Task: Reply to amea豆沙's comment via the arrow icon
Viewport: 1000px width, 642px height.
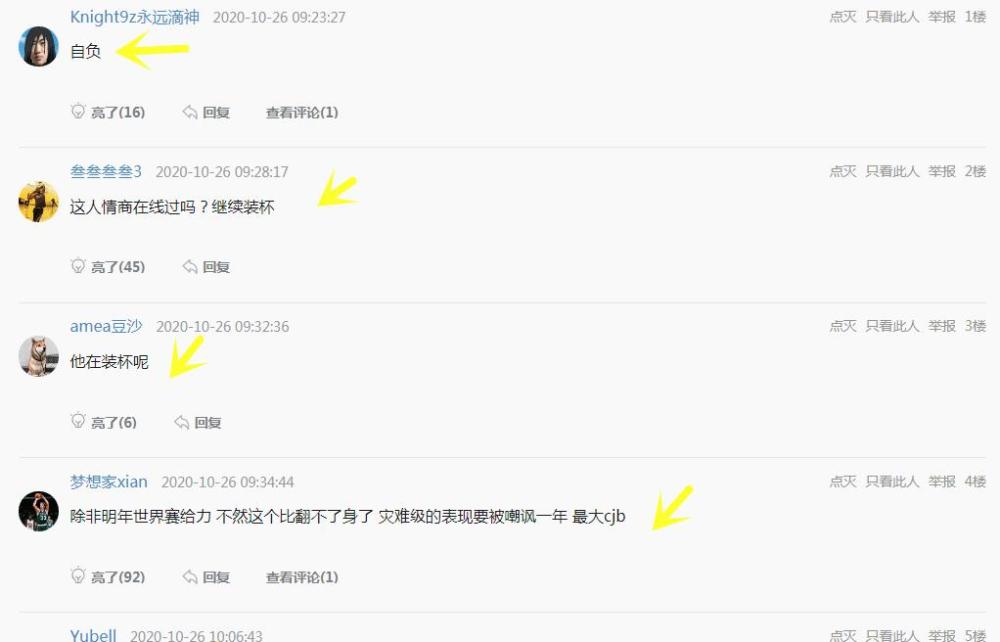Action: click(181, 422)
